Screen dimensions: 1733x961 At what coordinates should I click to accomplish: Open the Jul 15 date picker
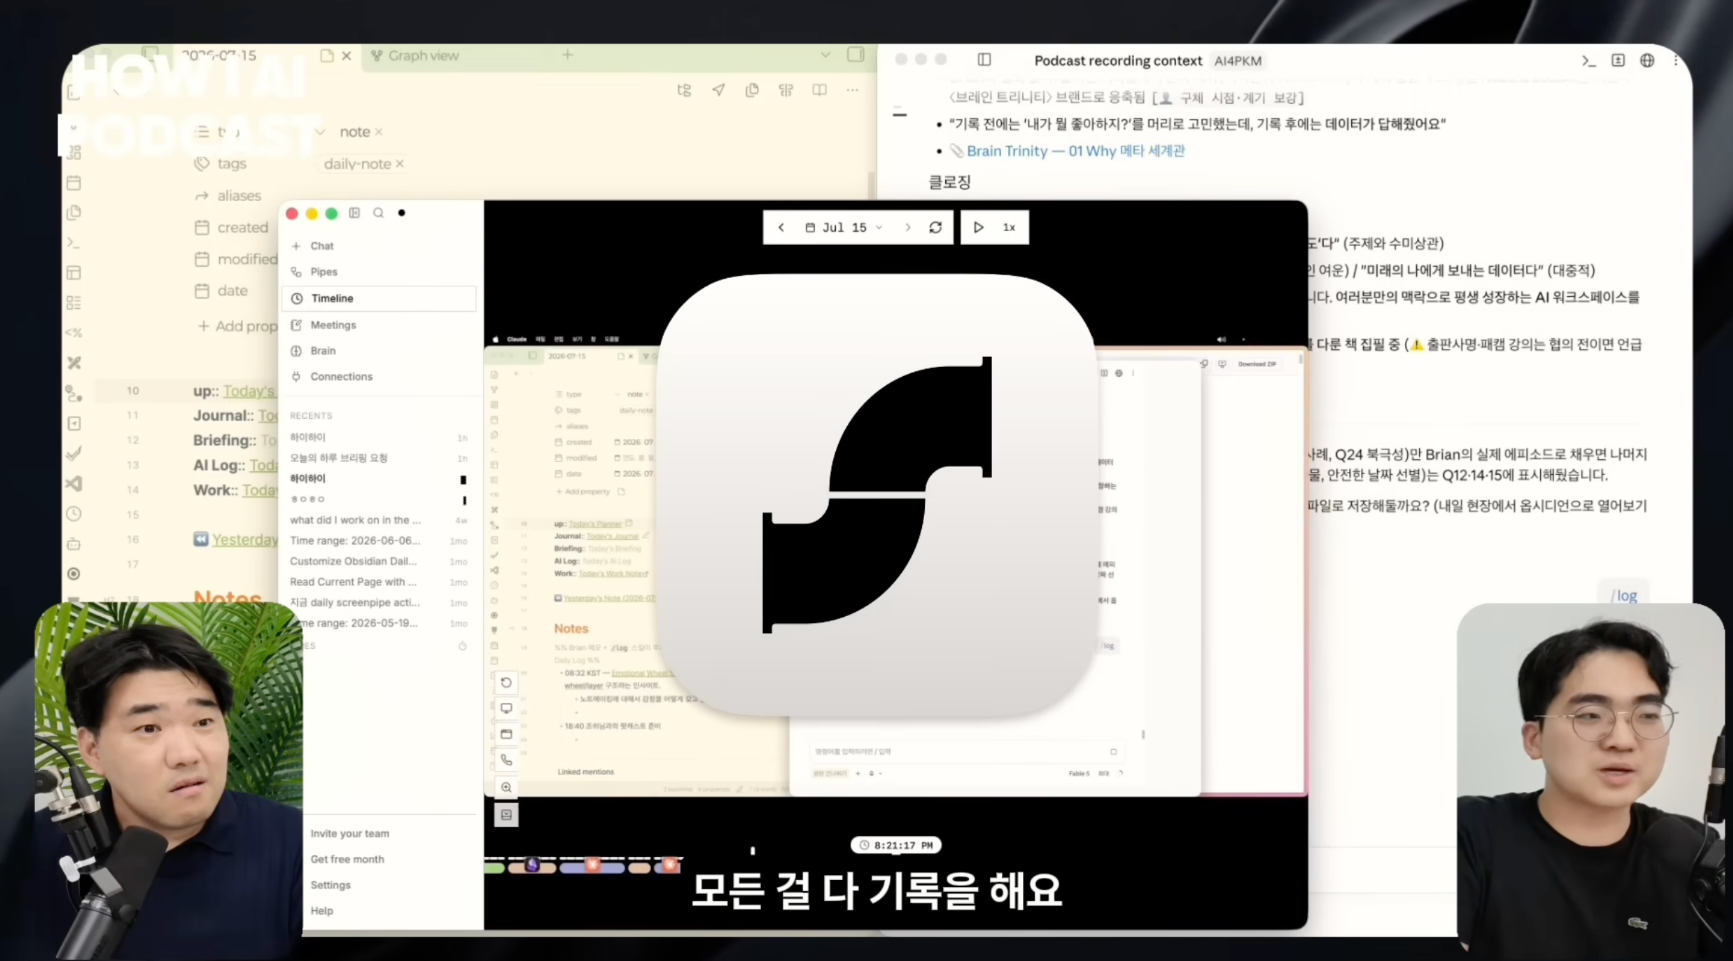click(844, 228)
